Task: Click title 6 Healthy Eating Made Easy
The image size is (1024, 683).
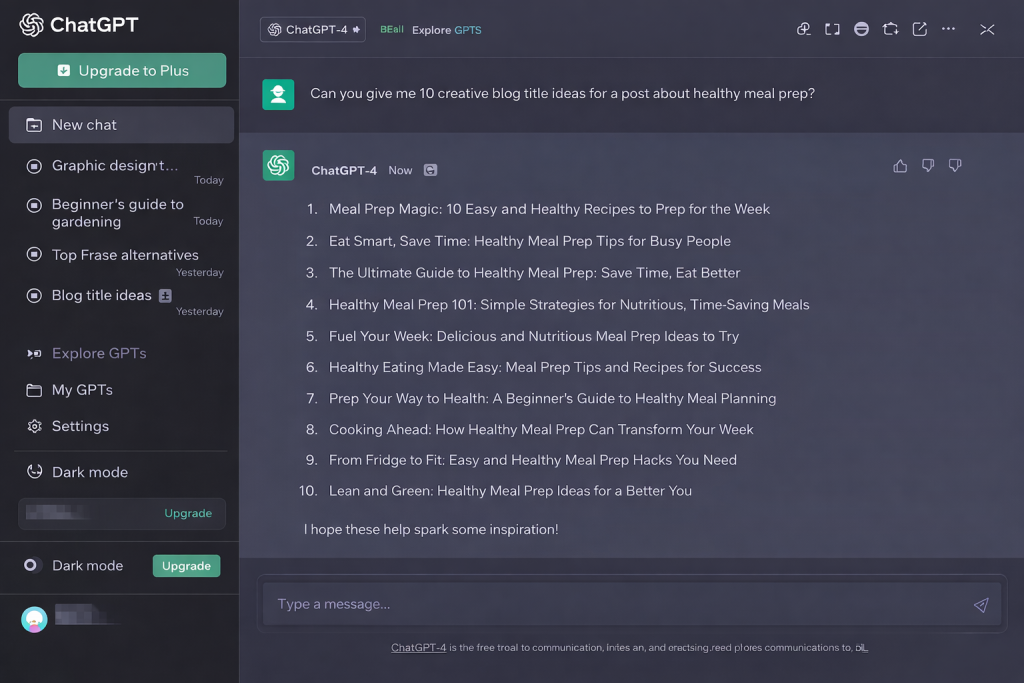Action: 545,367
